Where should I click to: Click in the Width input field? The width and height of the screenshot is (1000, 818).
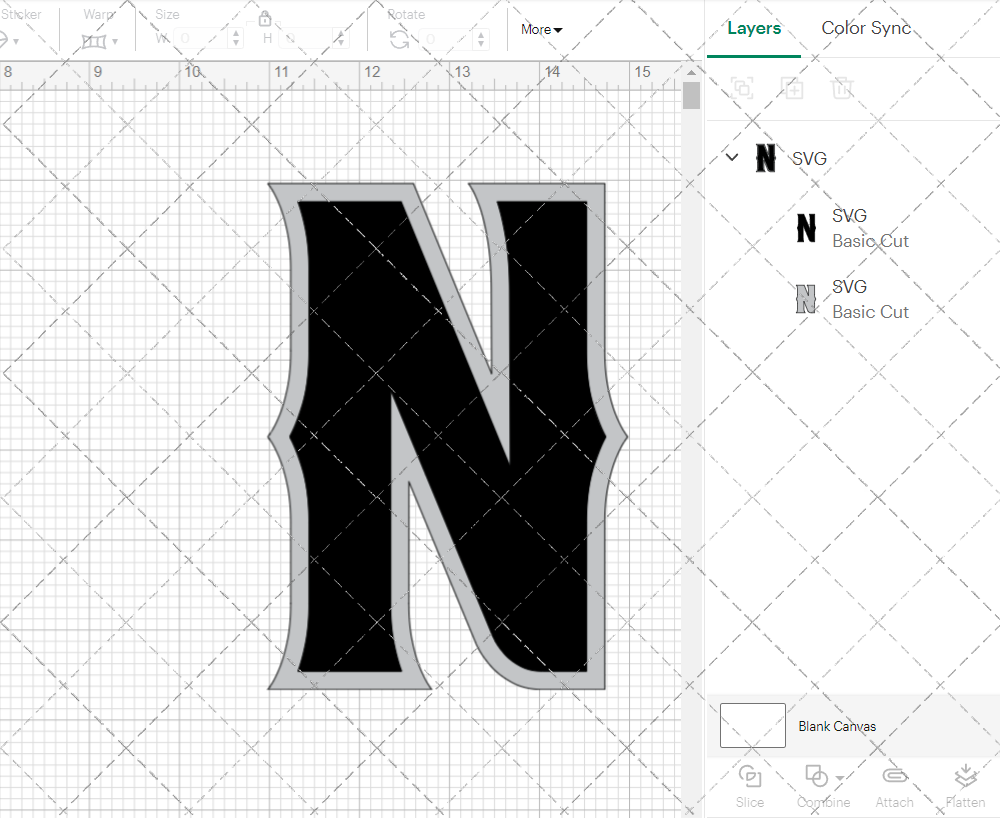(x=200, y=37)
